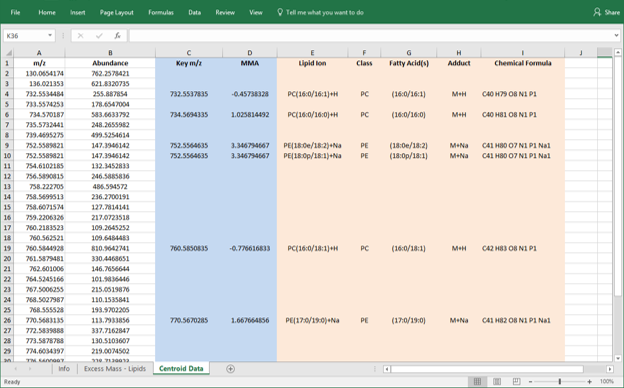Click the Select All corner triangle

pyautogui.click(x=8, y=53)
